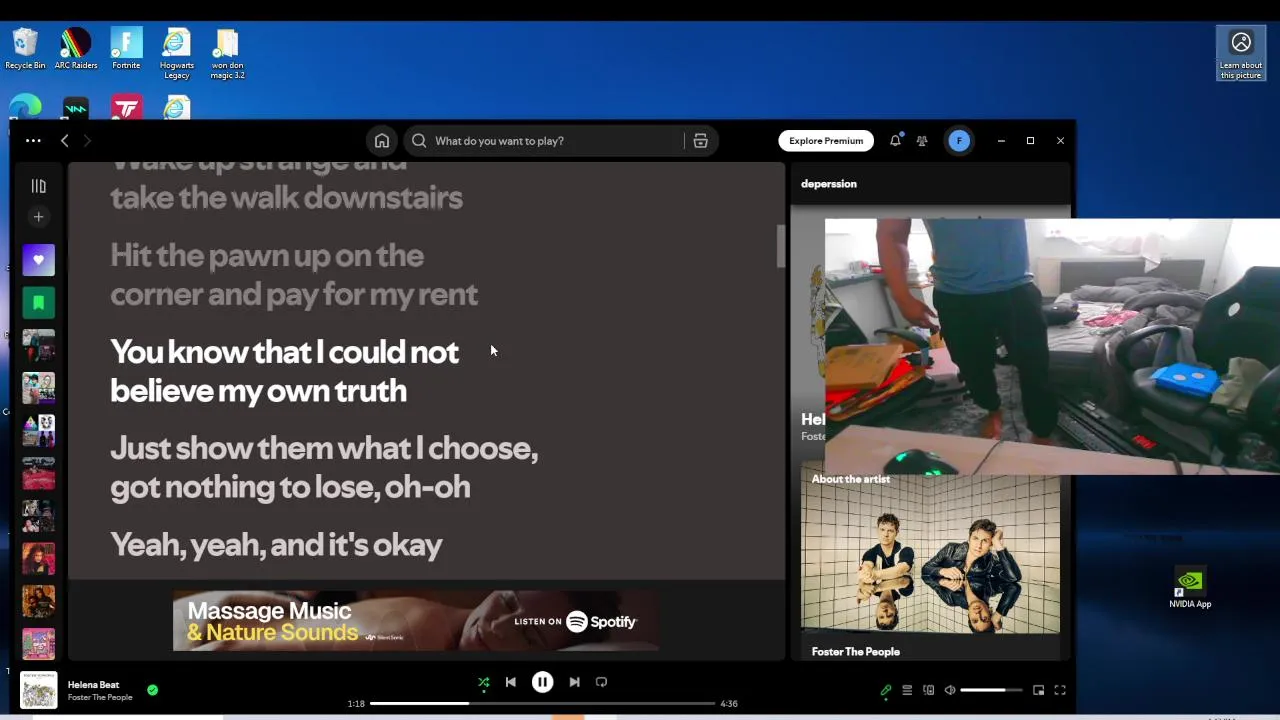
Task: Click the lyrics panel scrollbar thumb
Action: pyautogui.click(x=781, y=246)
